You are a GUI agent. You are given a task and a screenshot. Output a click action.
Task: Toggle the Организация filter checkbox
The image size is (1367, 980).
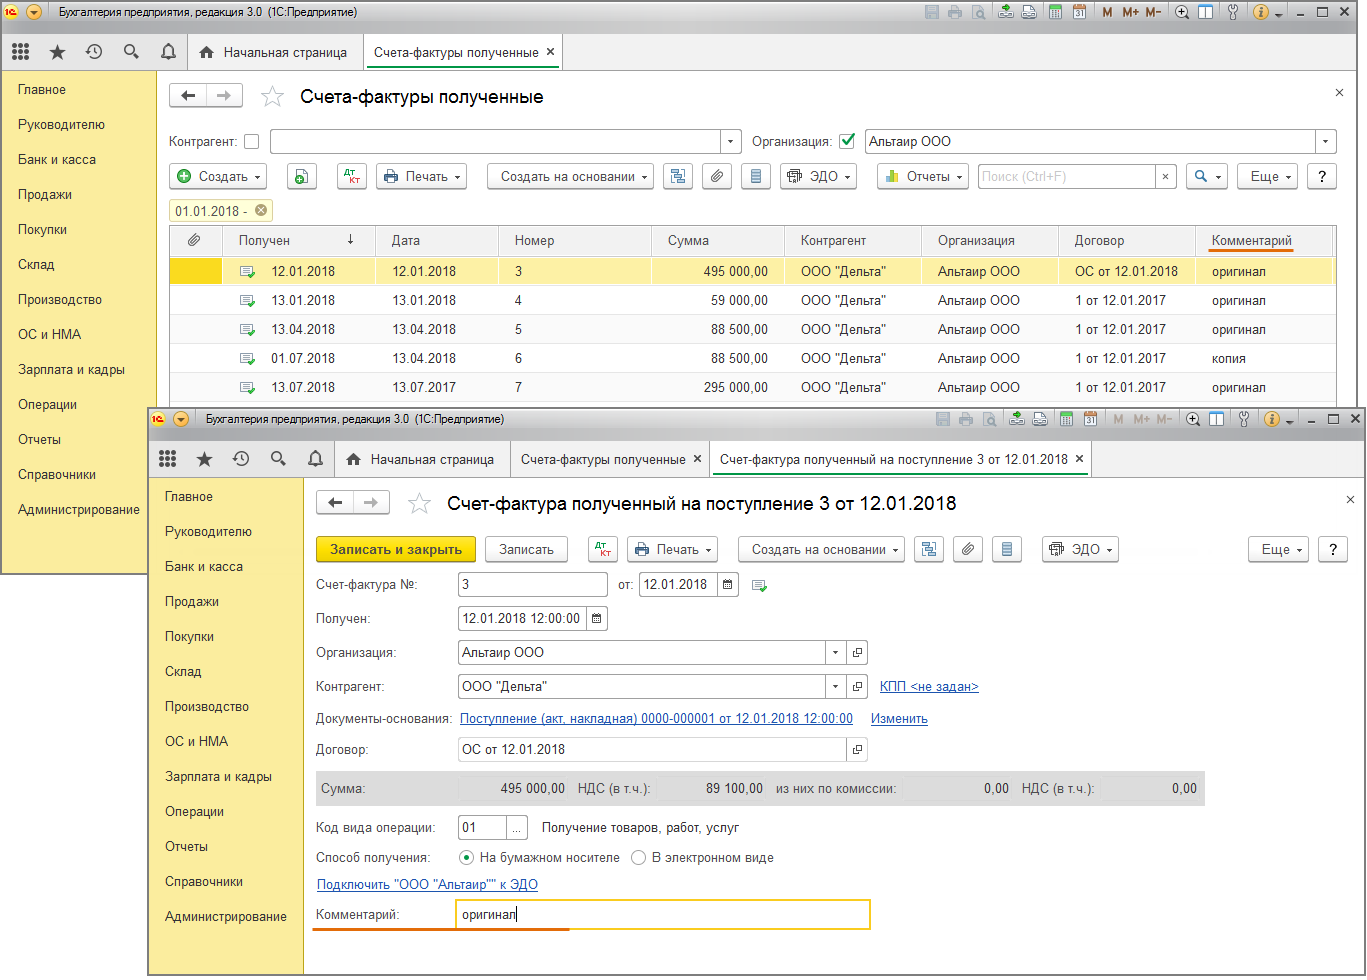point(847,141)
